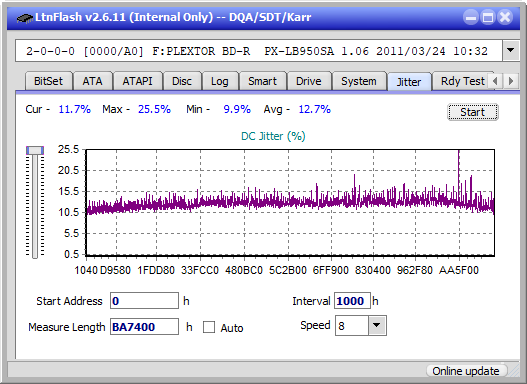Switch to the BitSet tab
This screenshot has height=384, width=527.
click(48, 81)
